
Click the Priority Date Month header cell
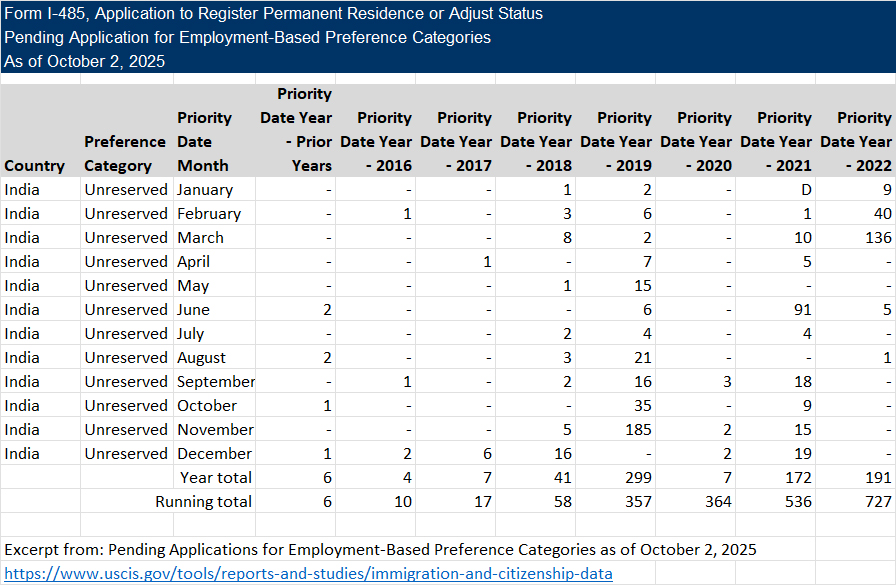coord(204,142)
